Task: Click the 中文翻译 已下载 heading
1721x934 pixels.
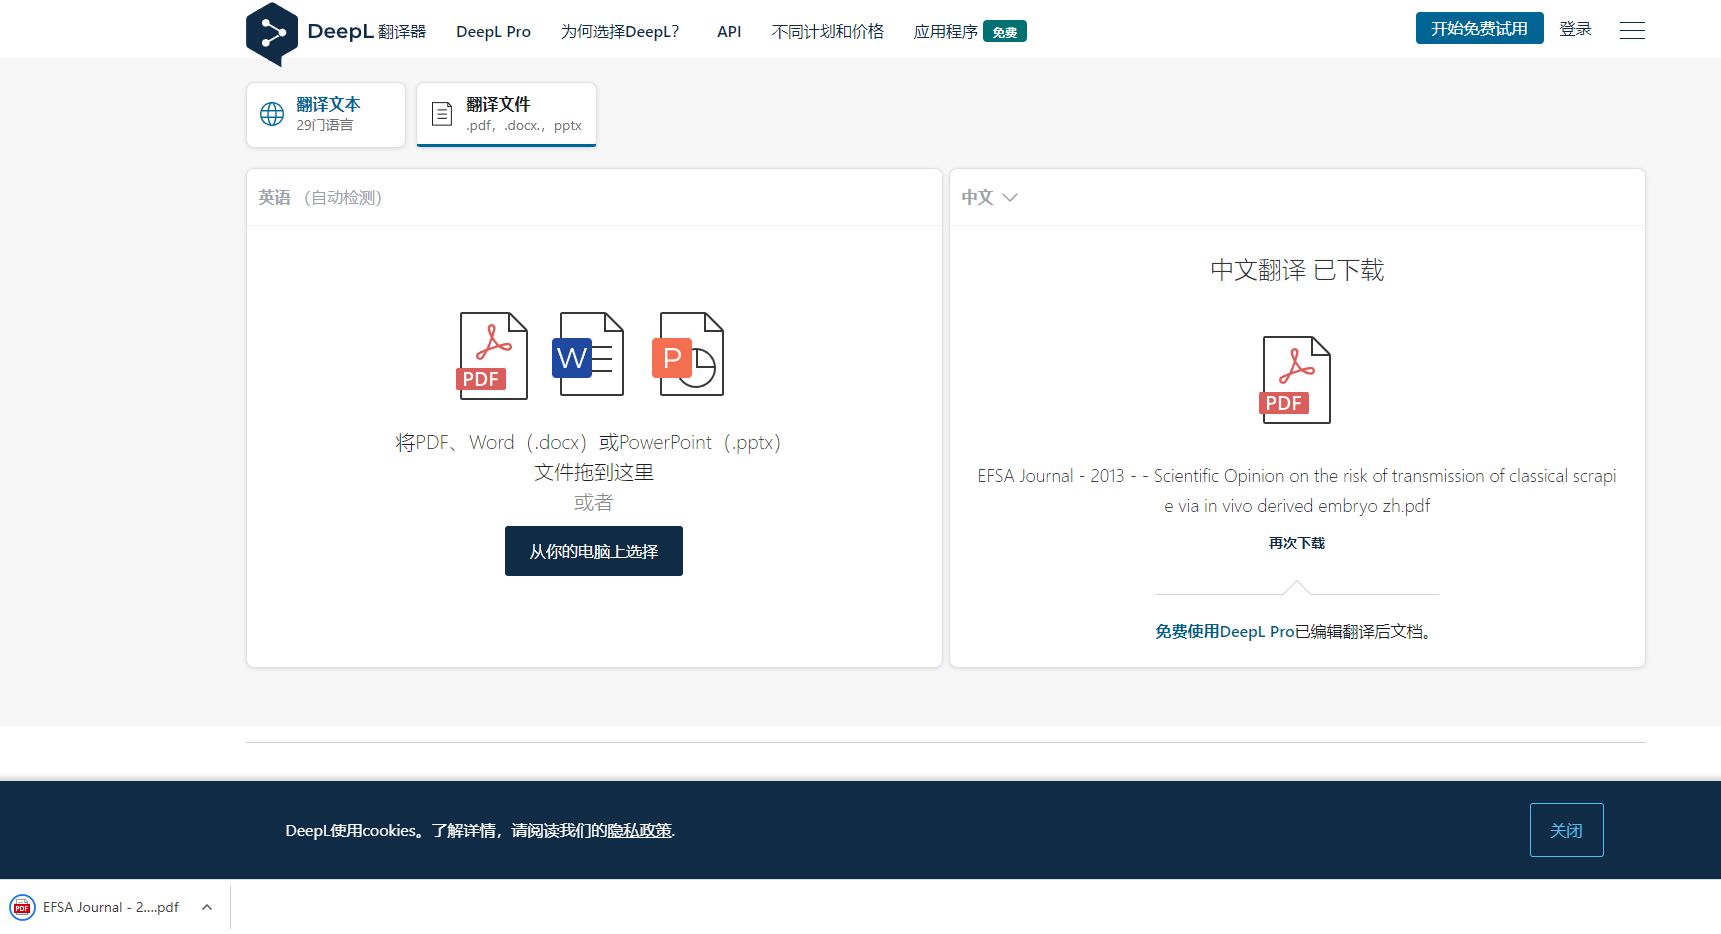Action: point(1296,270)
